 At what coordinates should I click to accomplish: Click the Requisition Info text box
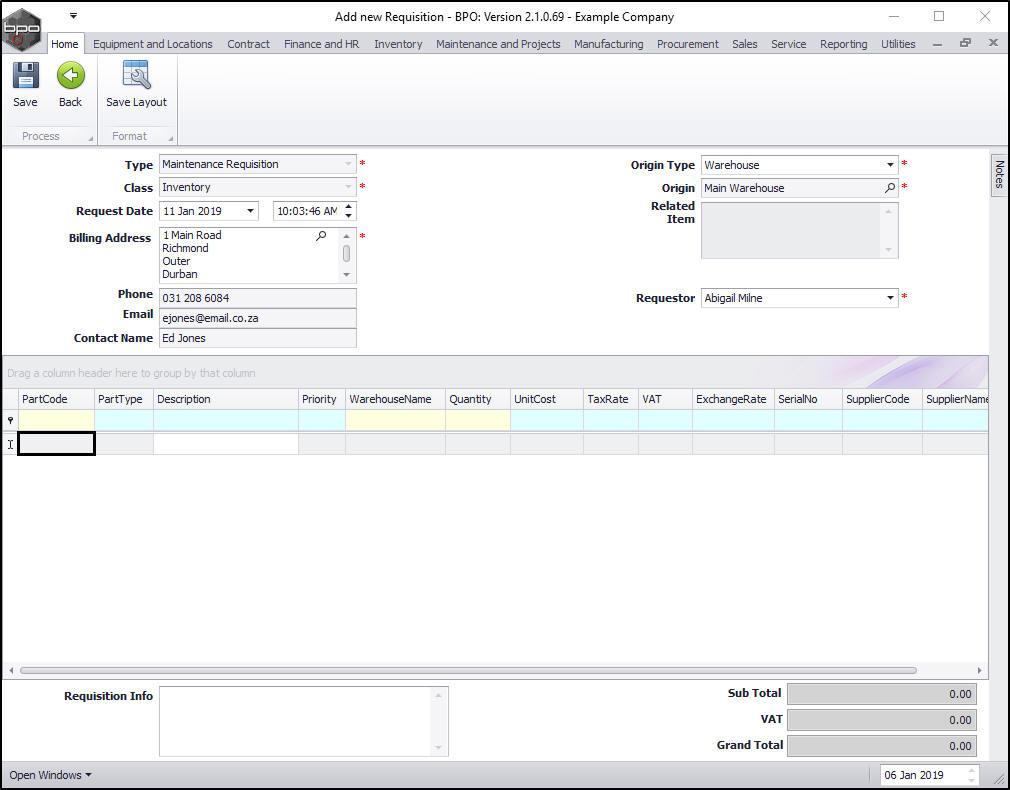coord(303,721)
